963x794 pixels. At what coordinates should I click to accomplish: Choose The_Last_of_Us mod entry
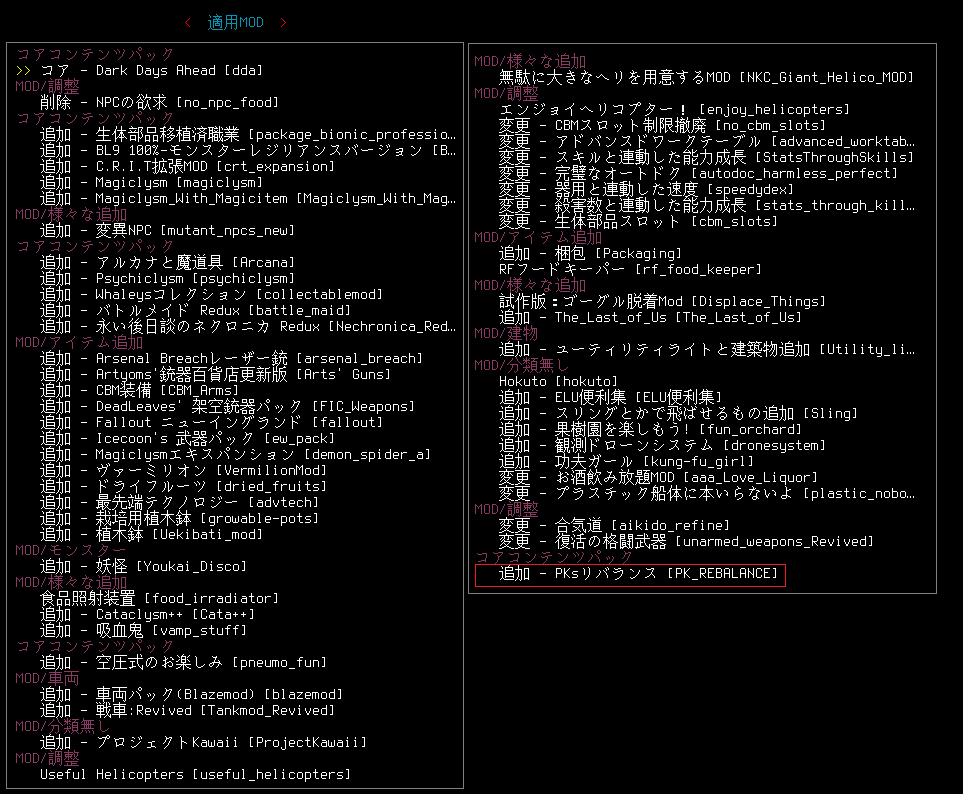pos(650,318)
